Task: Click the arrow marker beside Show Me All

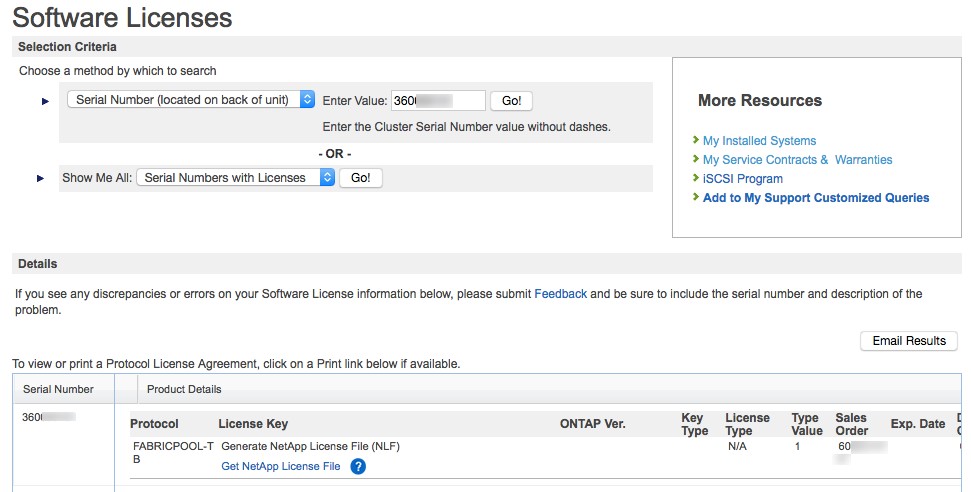Action: click(41, 178)
